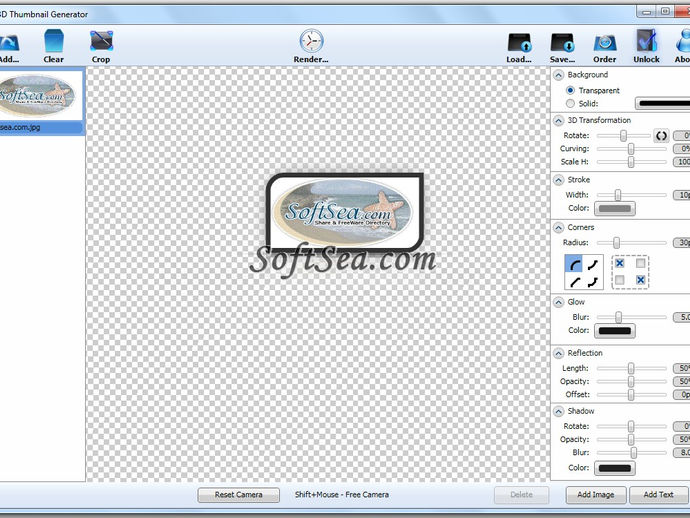
Task: Collapse the 3D Transformation section
Action: (558, 120)
